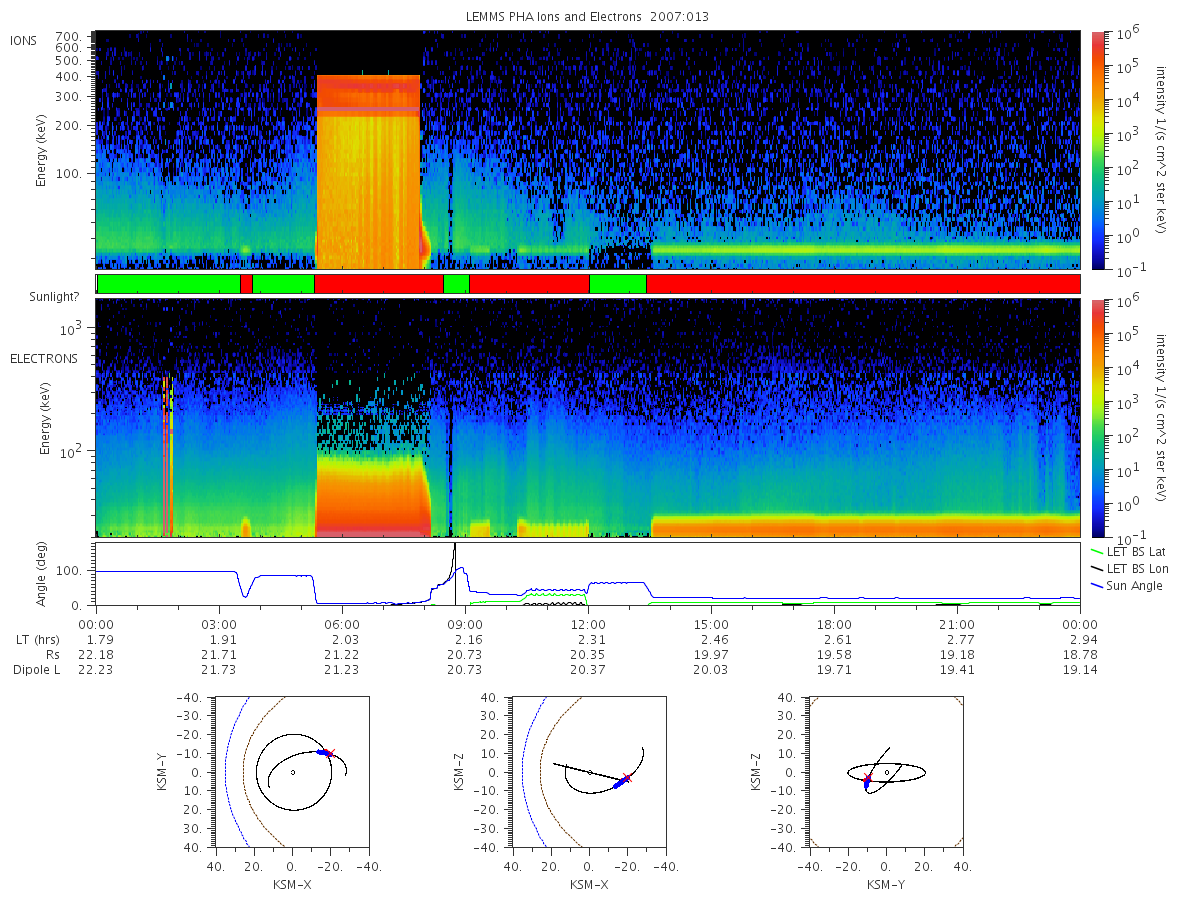Click the Dipole L value 19.14
Image resolution: width=1200 pixels, height=900 pixels.
point(1080,670)
